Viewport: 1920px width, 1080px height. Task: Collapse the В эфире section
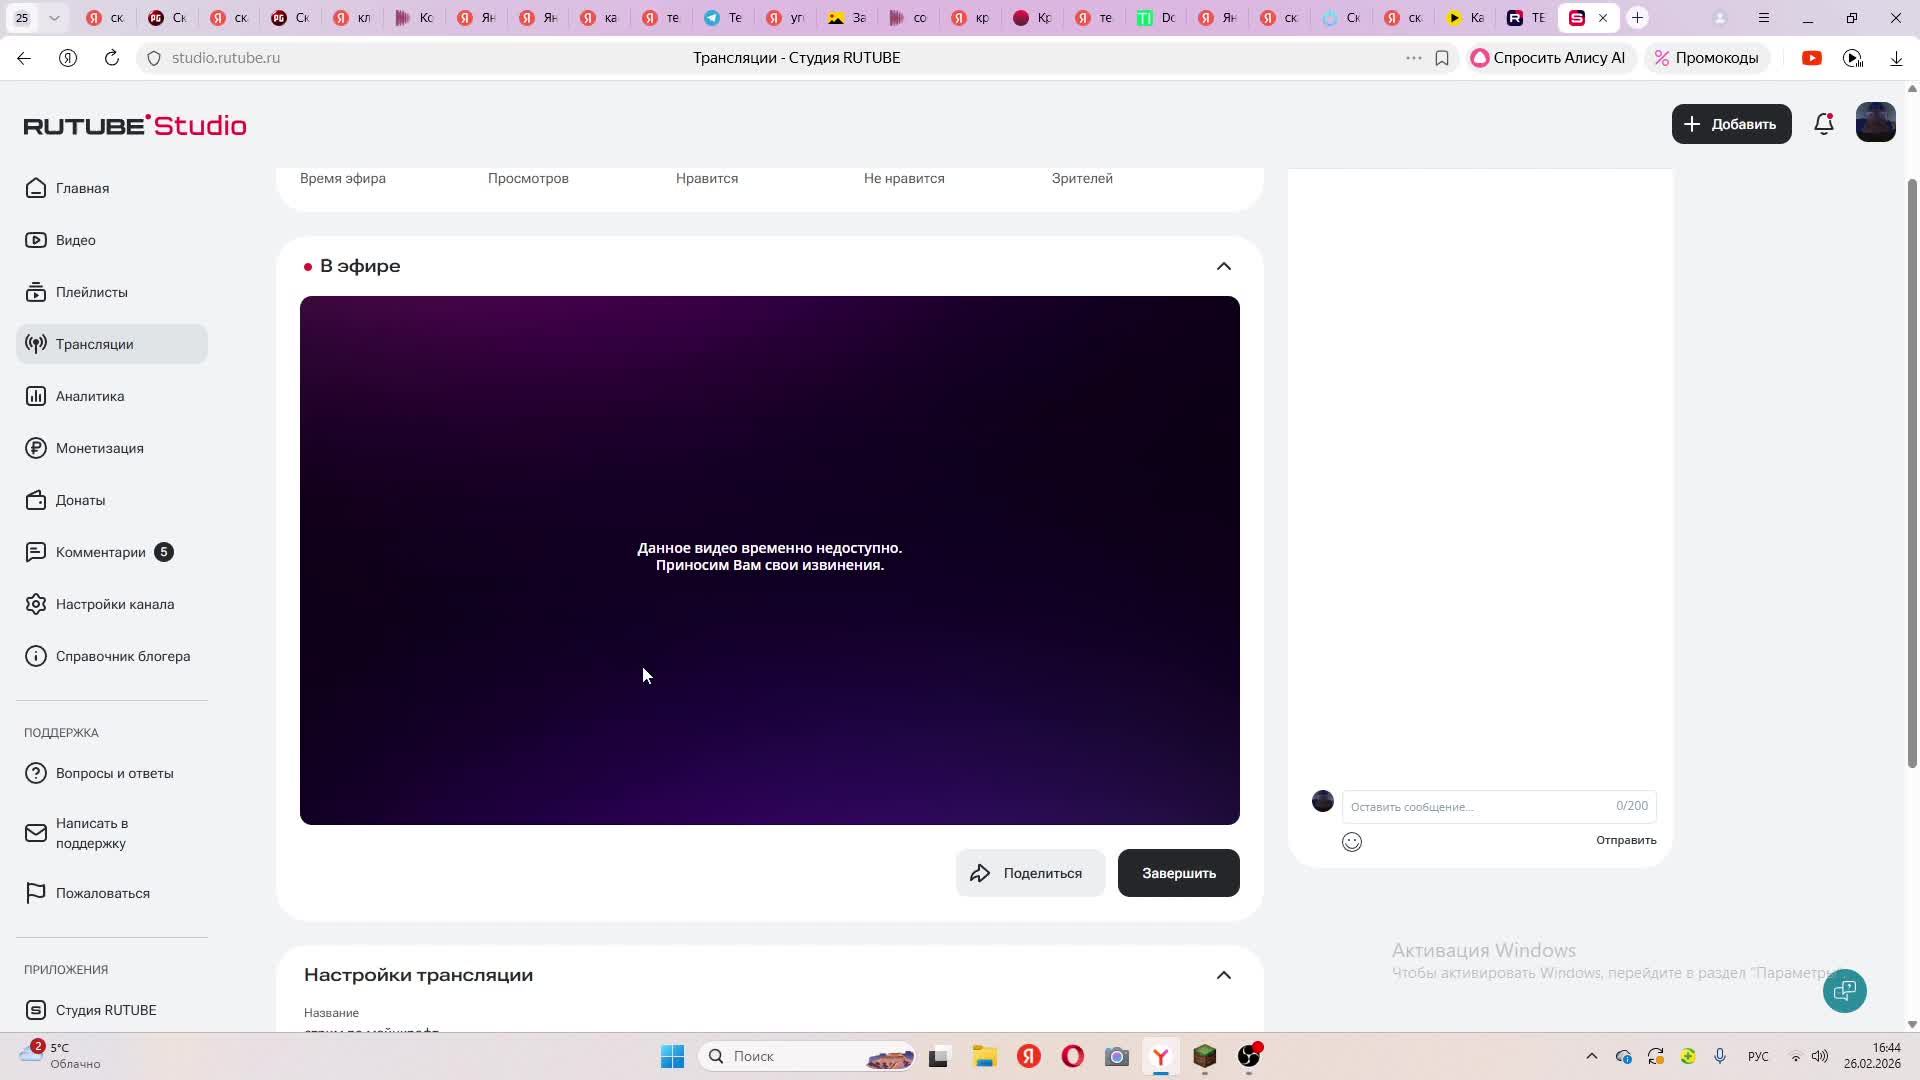[1224, 266]
